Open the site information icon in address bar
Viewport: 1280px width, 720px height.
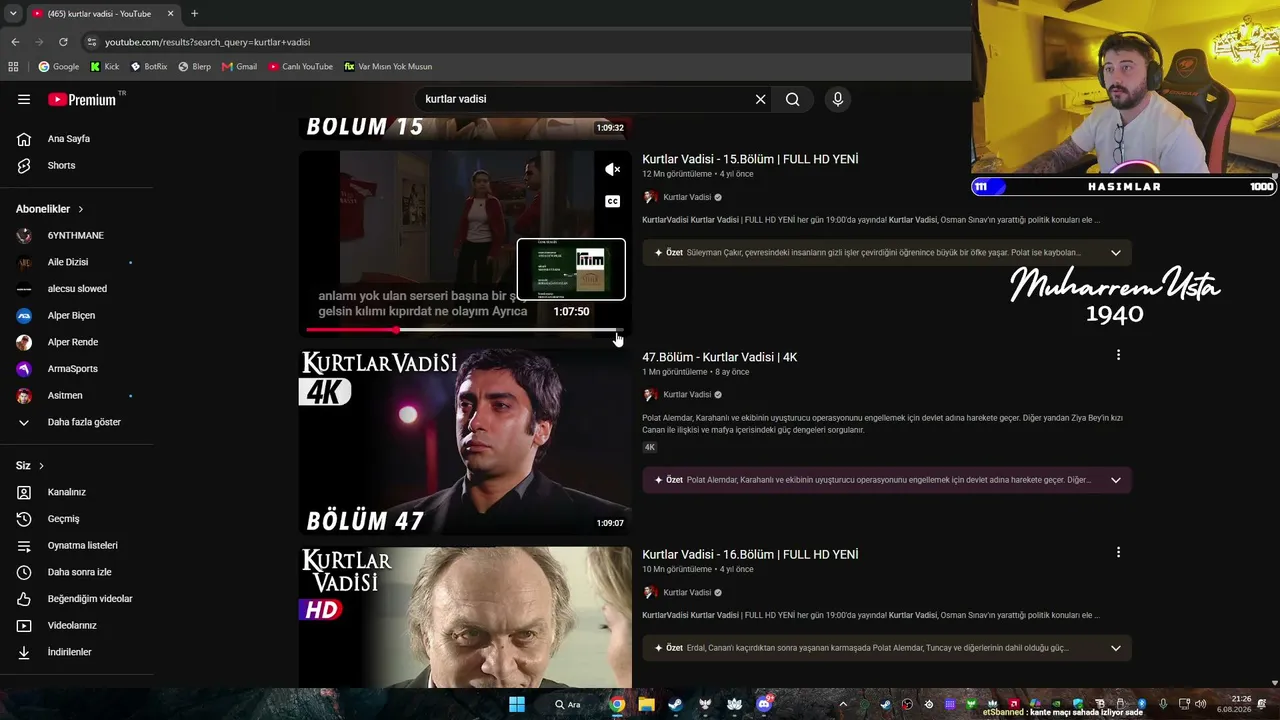[x=92, y=42]
